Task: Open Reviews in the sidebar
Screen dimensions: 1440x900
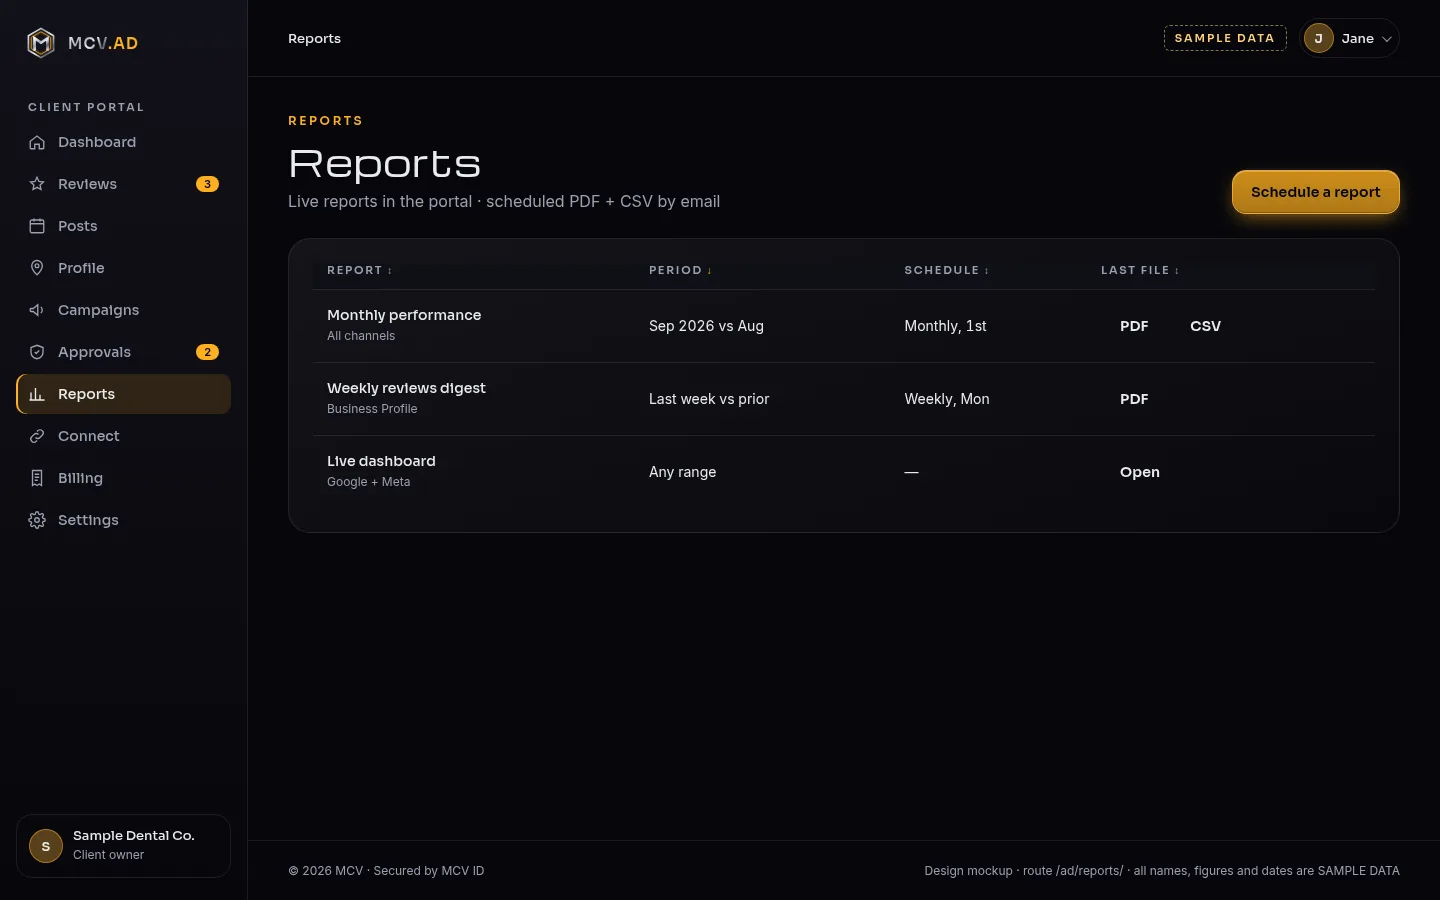Action: 124,184
